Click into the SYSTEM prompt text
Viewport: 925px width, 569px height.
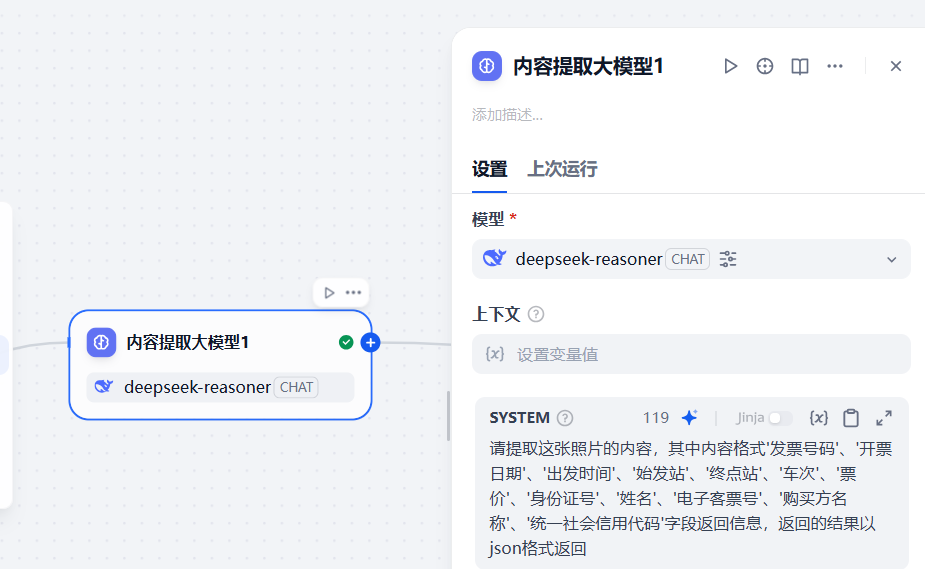tap(691, 498)
